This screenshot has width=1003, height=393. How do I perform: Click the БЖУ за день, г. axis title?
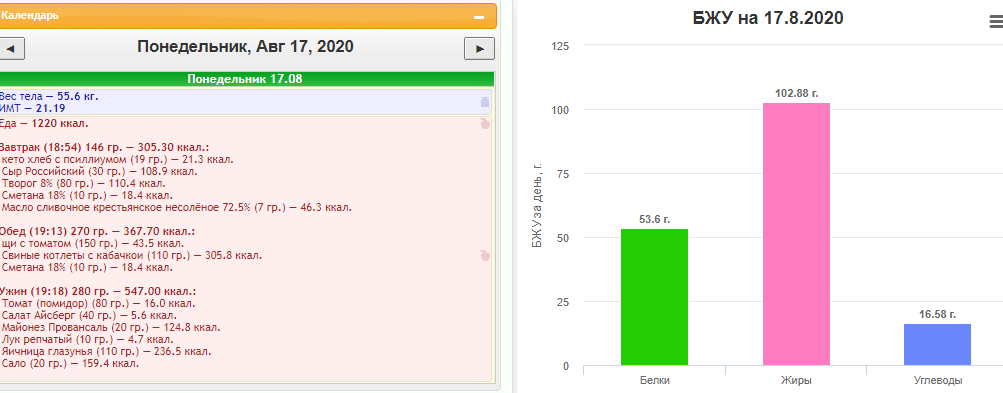point(536,206)
